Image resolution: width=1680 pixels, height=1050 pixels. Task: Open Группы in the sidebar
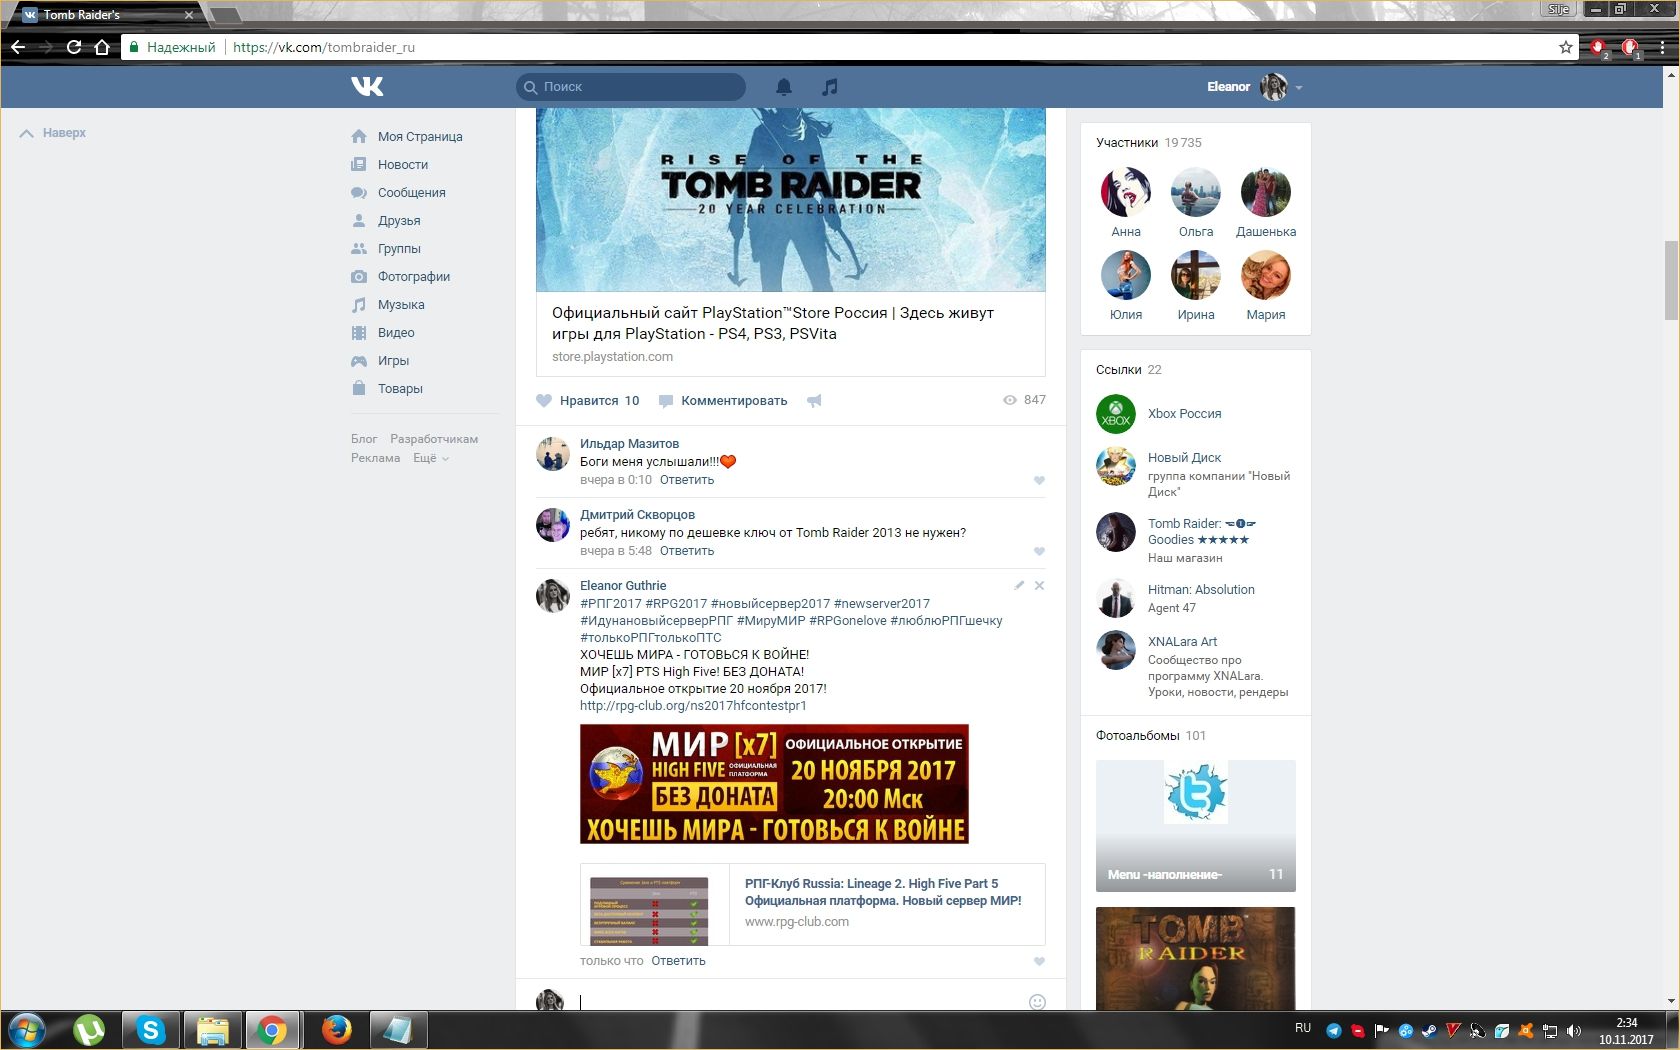click(x=399, y=248)
